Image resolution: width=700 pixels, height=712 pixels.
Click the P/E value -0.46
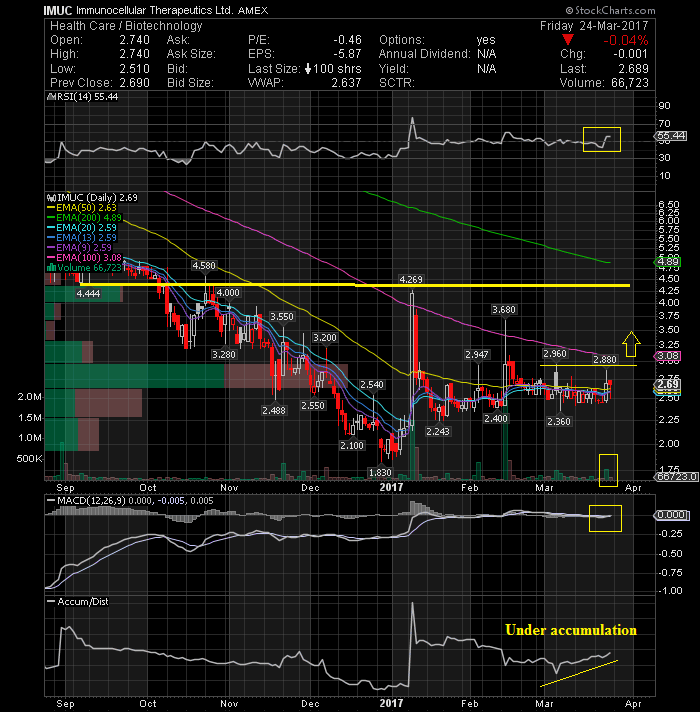tap(347, 40)
